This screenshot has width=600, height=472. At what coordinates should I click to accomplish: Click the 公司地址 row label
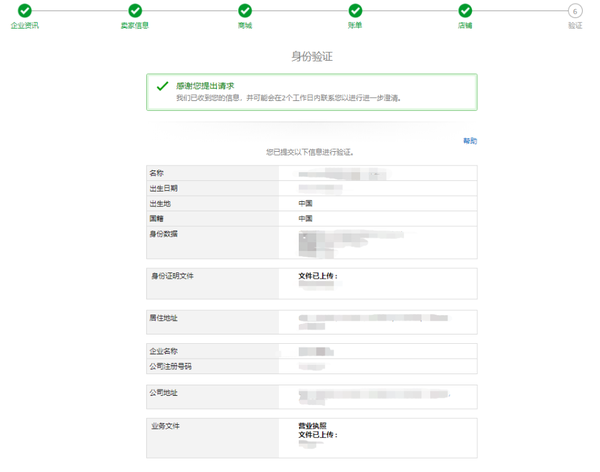click(x=163, y=393)
